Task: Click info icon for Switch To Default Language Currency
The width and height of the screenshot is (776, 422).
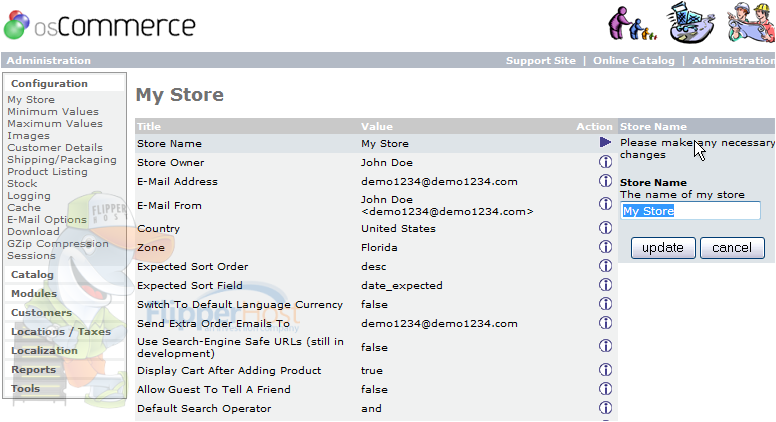Action: tap(605, 303)
